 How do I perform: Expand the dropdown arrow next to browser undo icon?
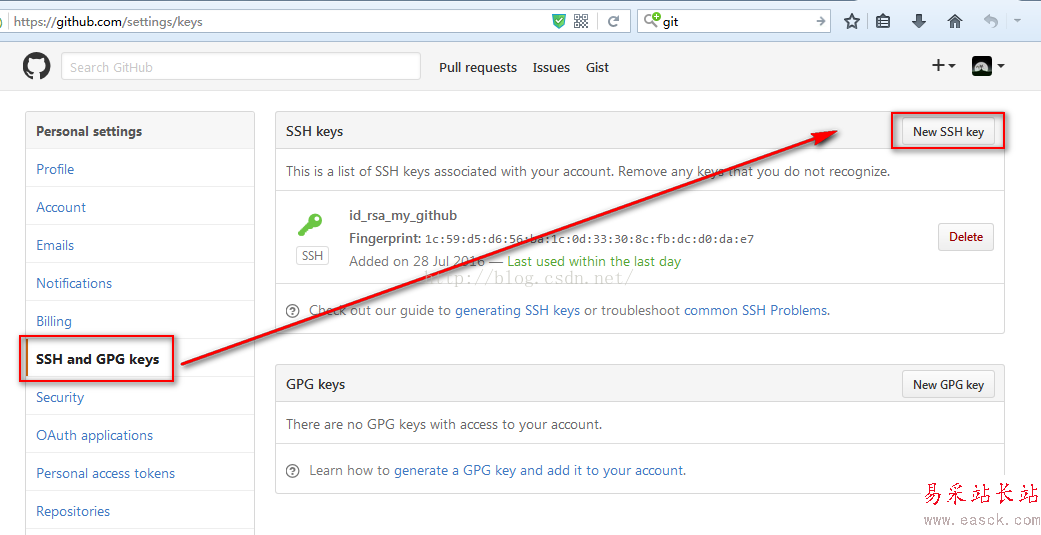coord(1017,21)
